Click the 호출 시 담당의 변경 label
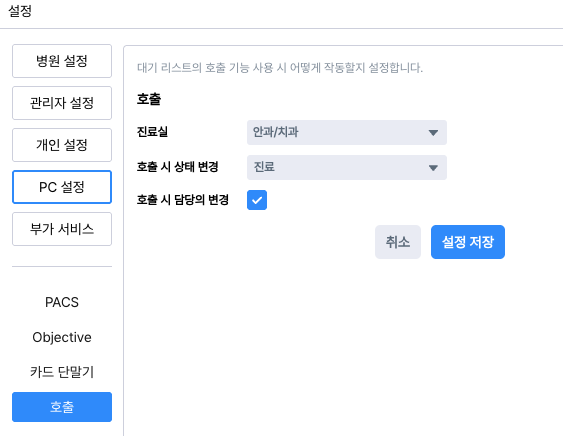Viewport: 563px width, 436px height. (183, 200)
